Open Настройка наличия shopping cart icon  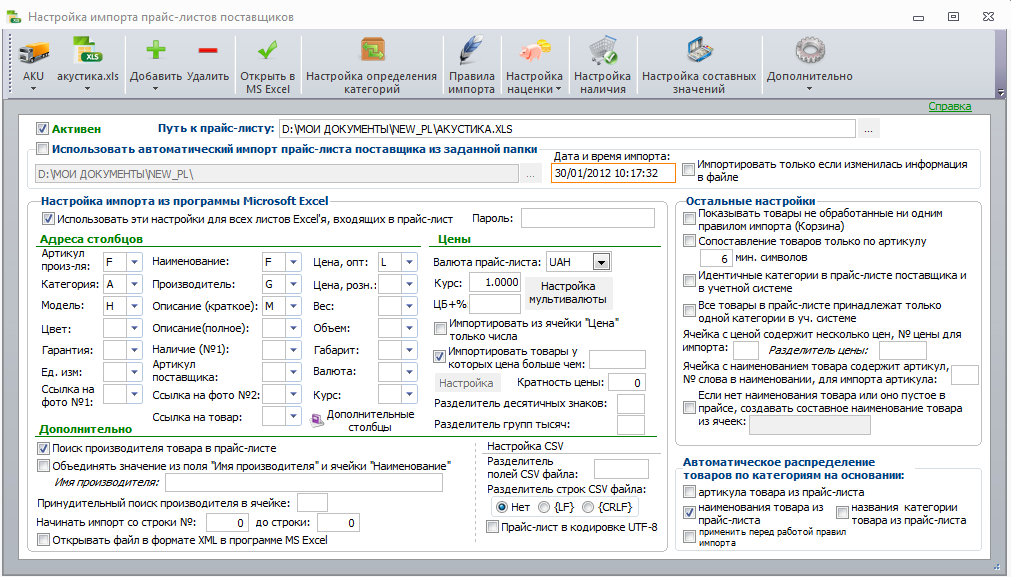coord(603,51)
